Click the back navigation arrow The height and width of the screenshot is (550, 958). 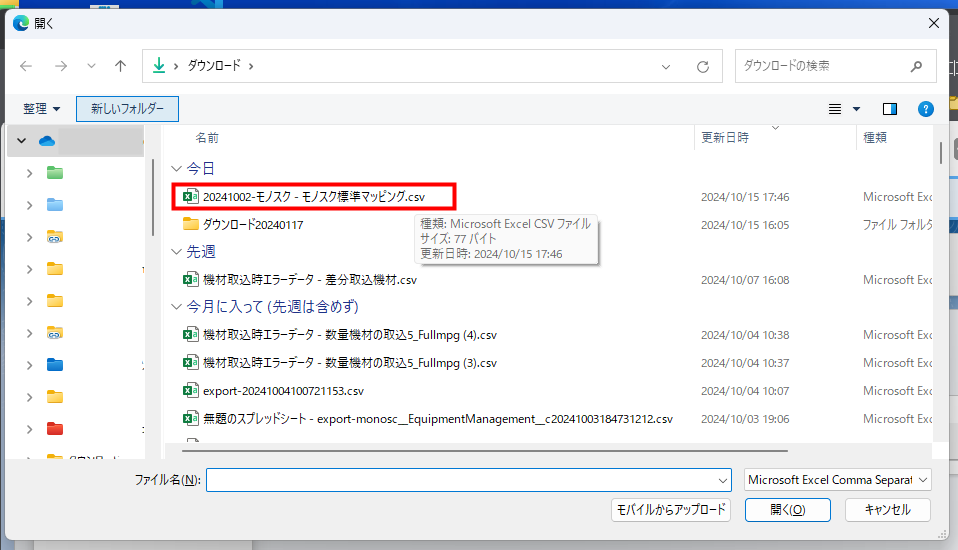[26, 66]
